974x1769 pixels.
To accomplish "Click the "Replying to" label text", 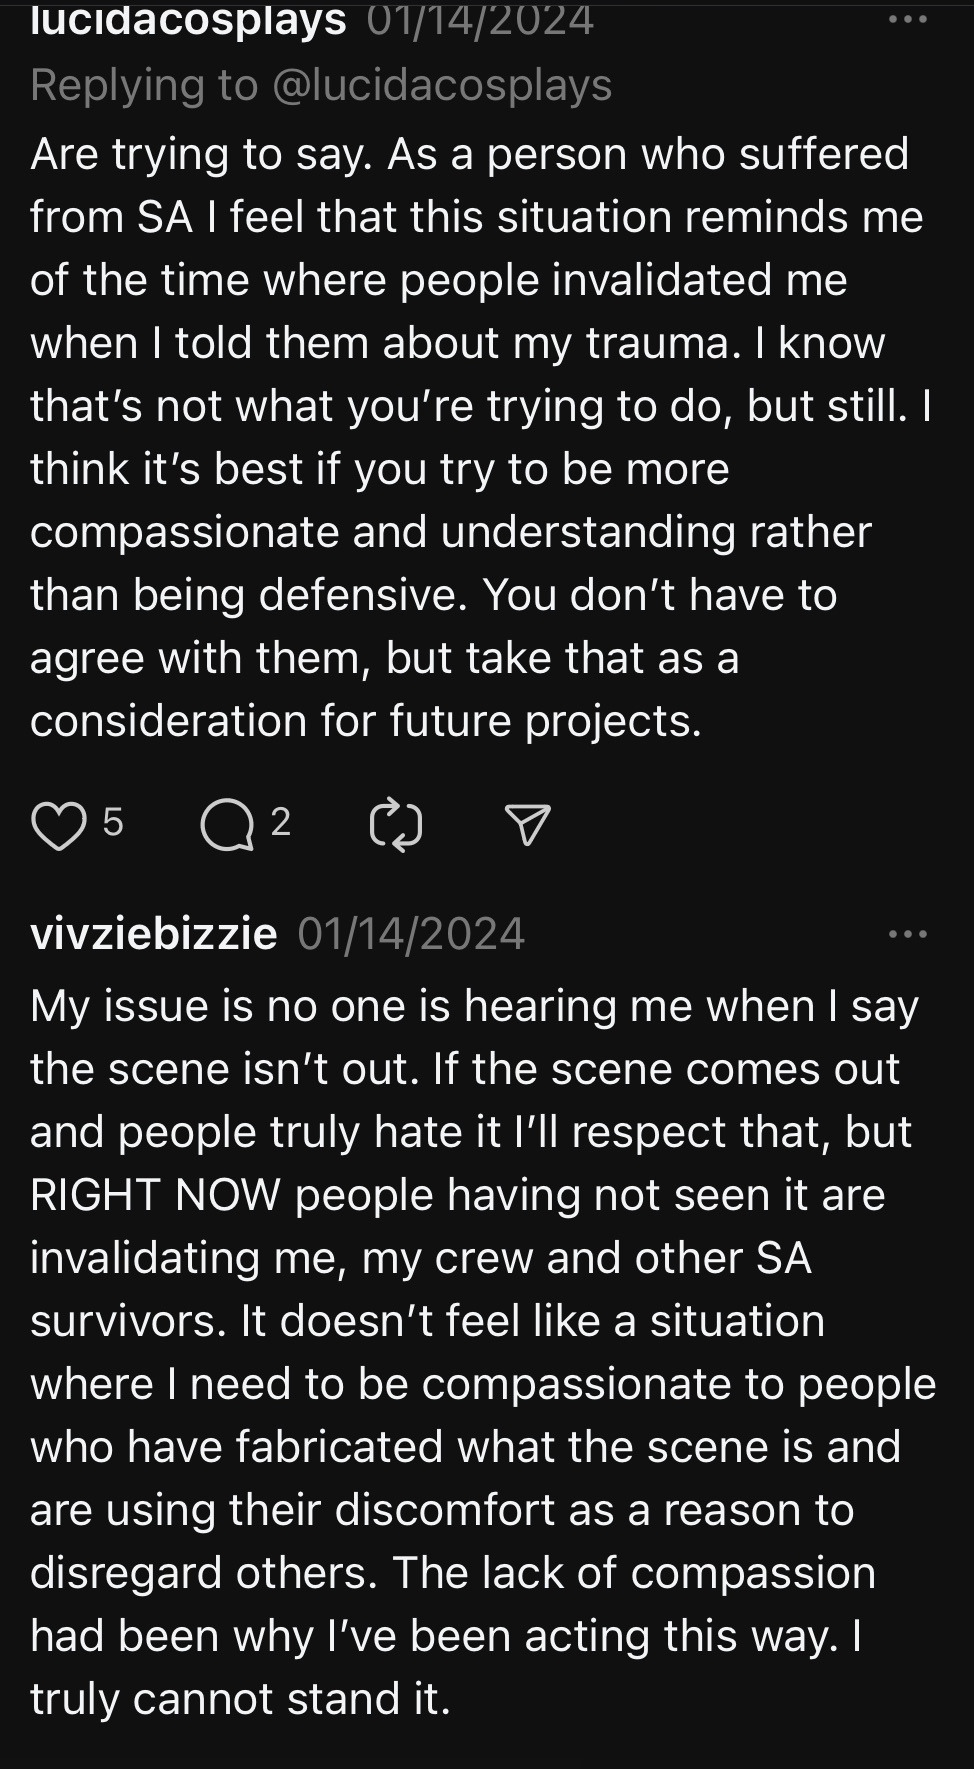I will point(144,85).
